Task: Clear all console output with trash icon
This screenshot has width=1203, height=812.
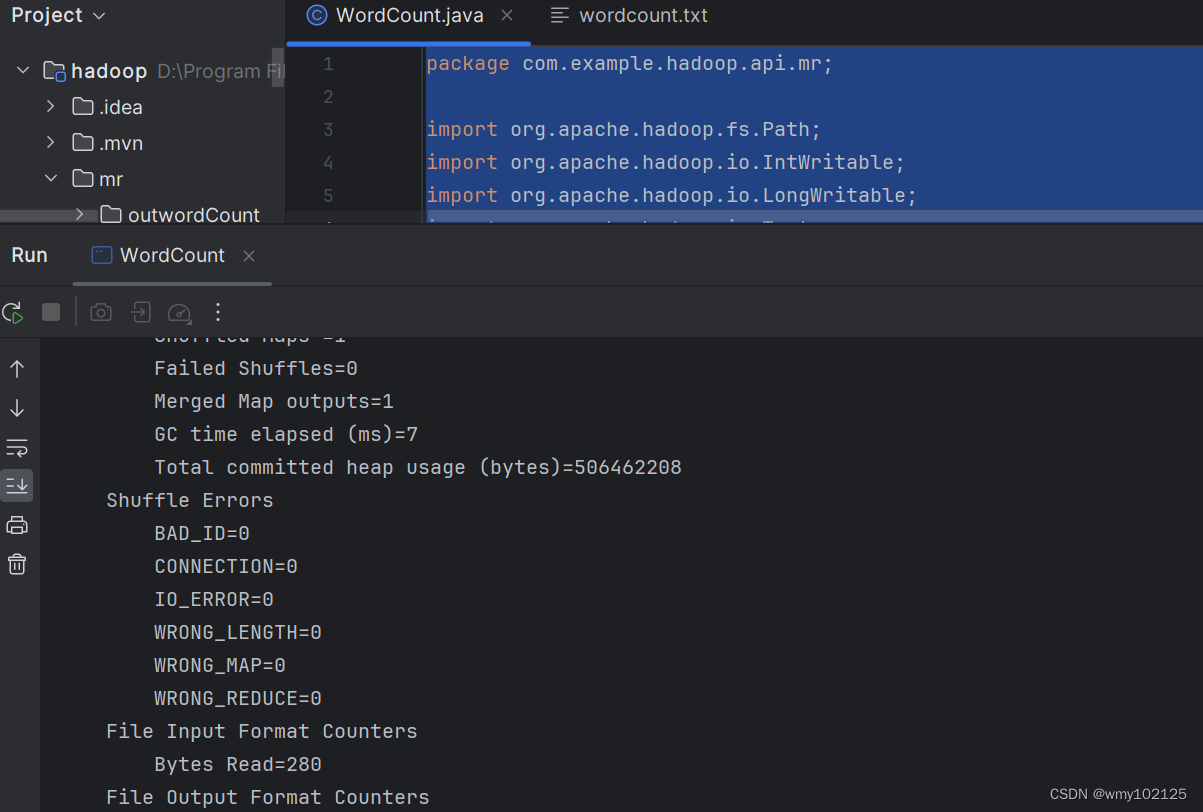Action: (x=17, y=564)
